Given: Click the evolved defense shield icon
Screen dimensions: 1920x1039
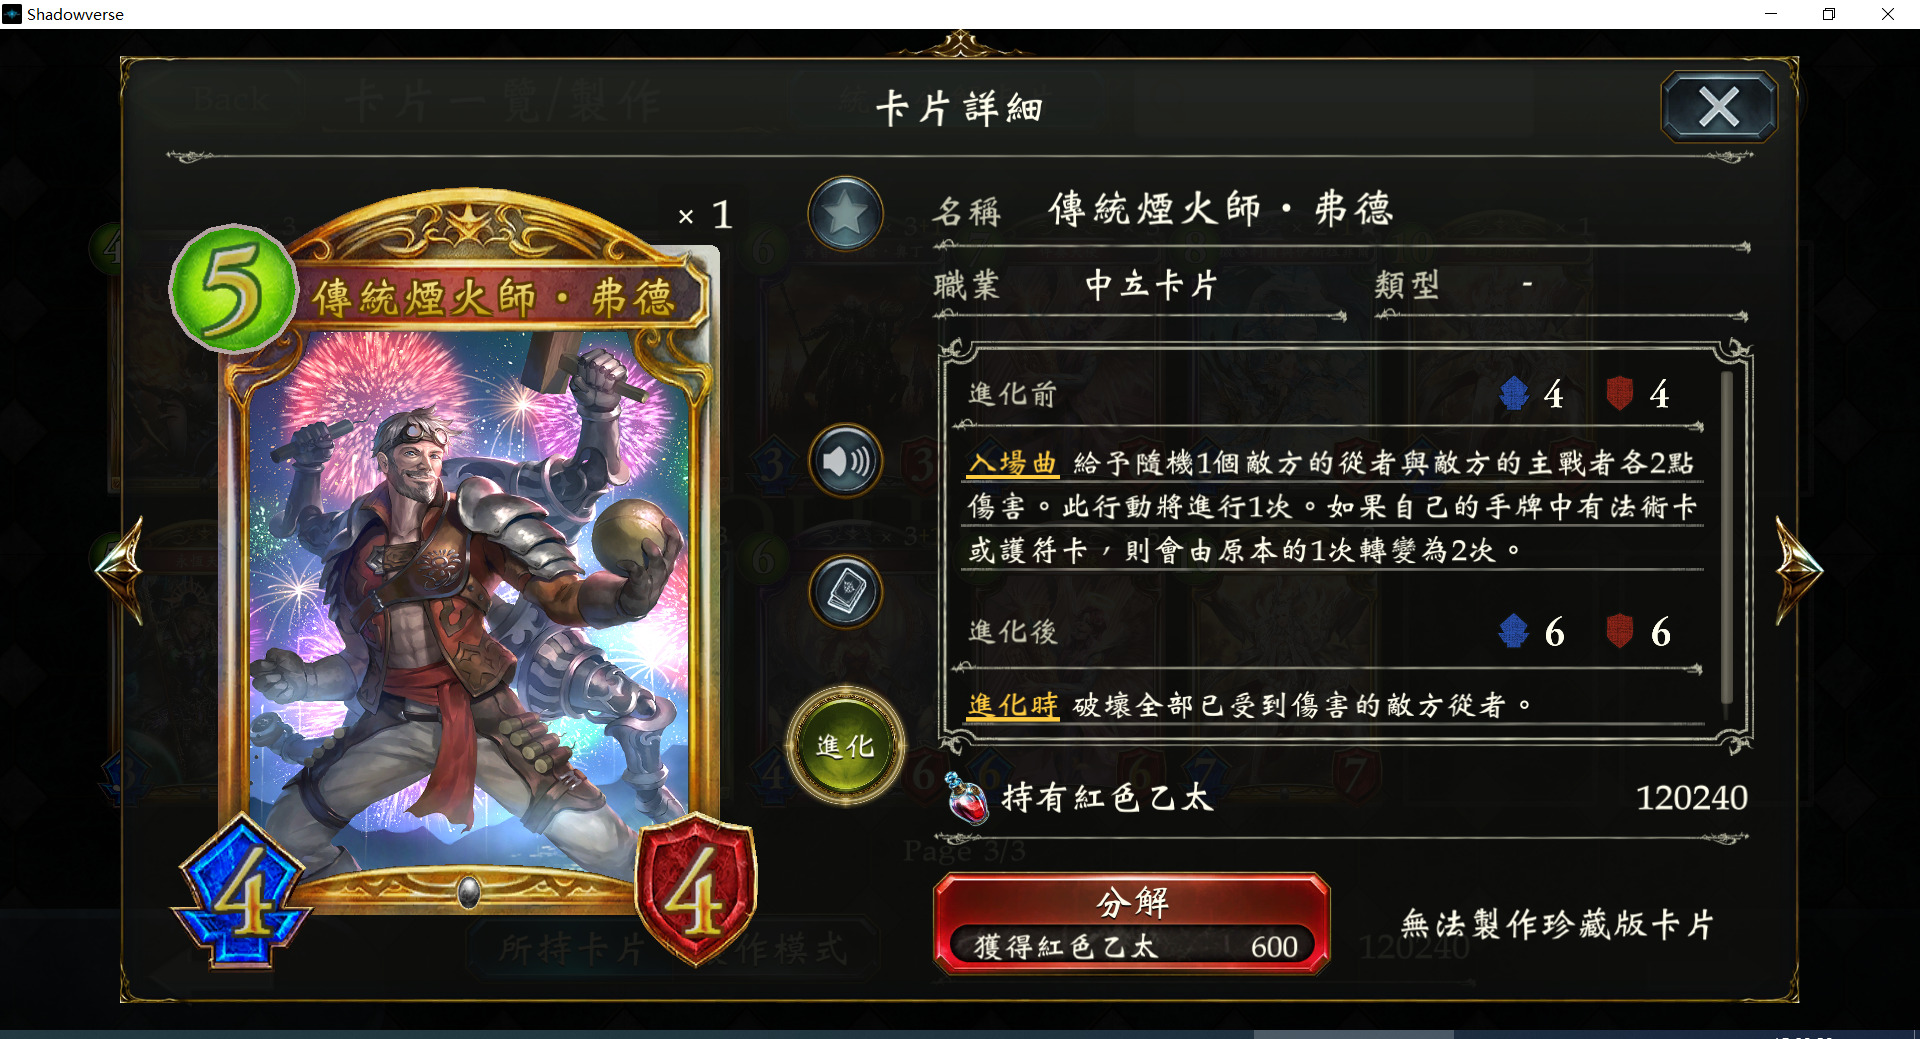Looking at the screenshot, I should pyautogui.click(x=1619, y=631).
